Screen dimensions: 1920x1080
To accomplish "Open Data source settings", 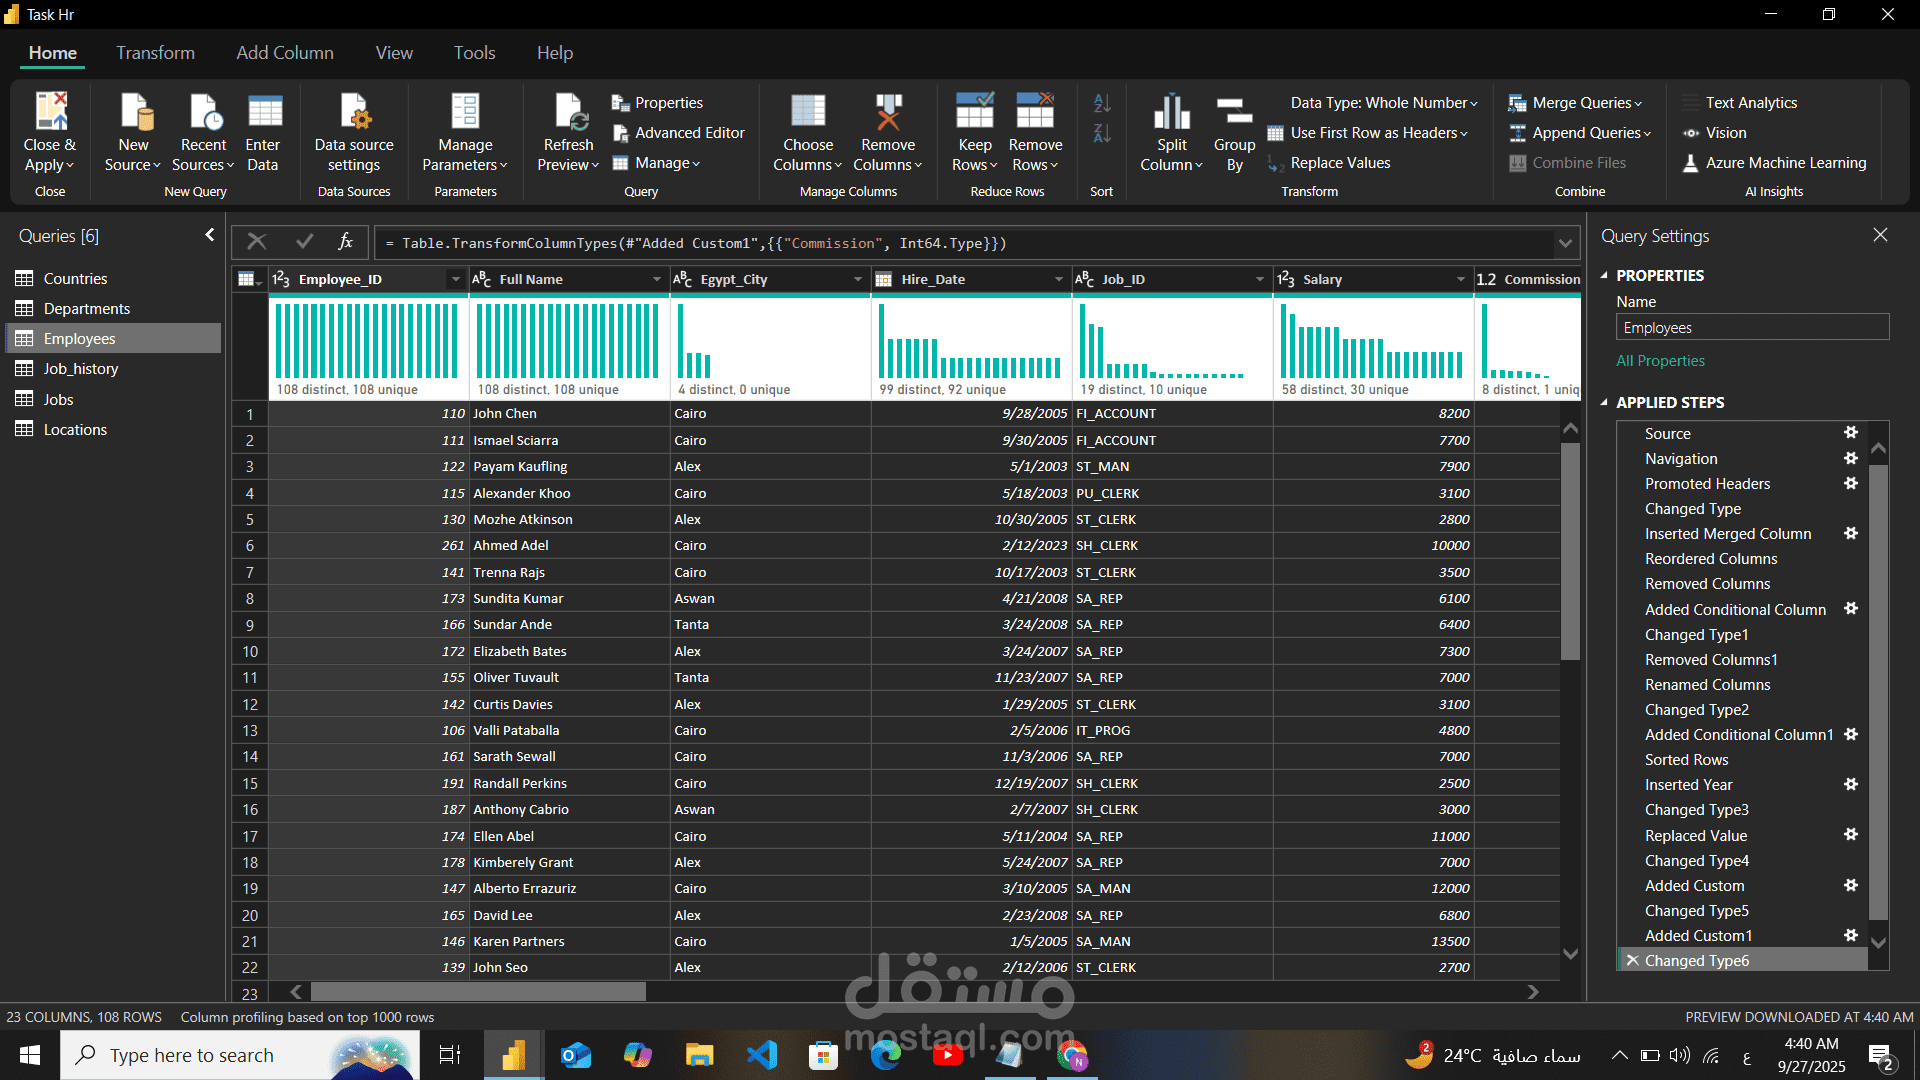I will point(354,112).
